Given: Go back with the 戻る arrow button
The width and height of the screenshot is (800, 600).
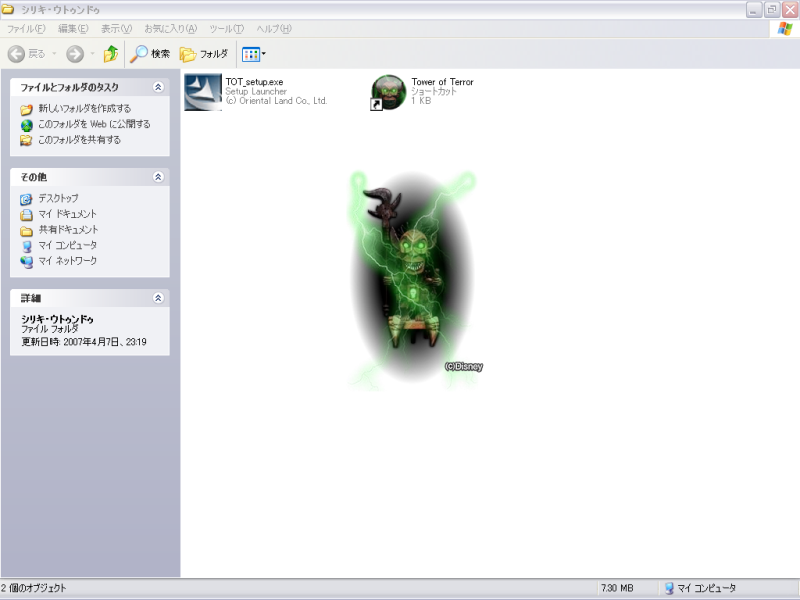Looking at the screenshot, I should coord(27,54).
